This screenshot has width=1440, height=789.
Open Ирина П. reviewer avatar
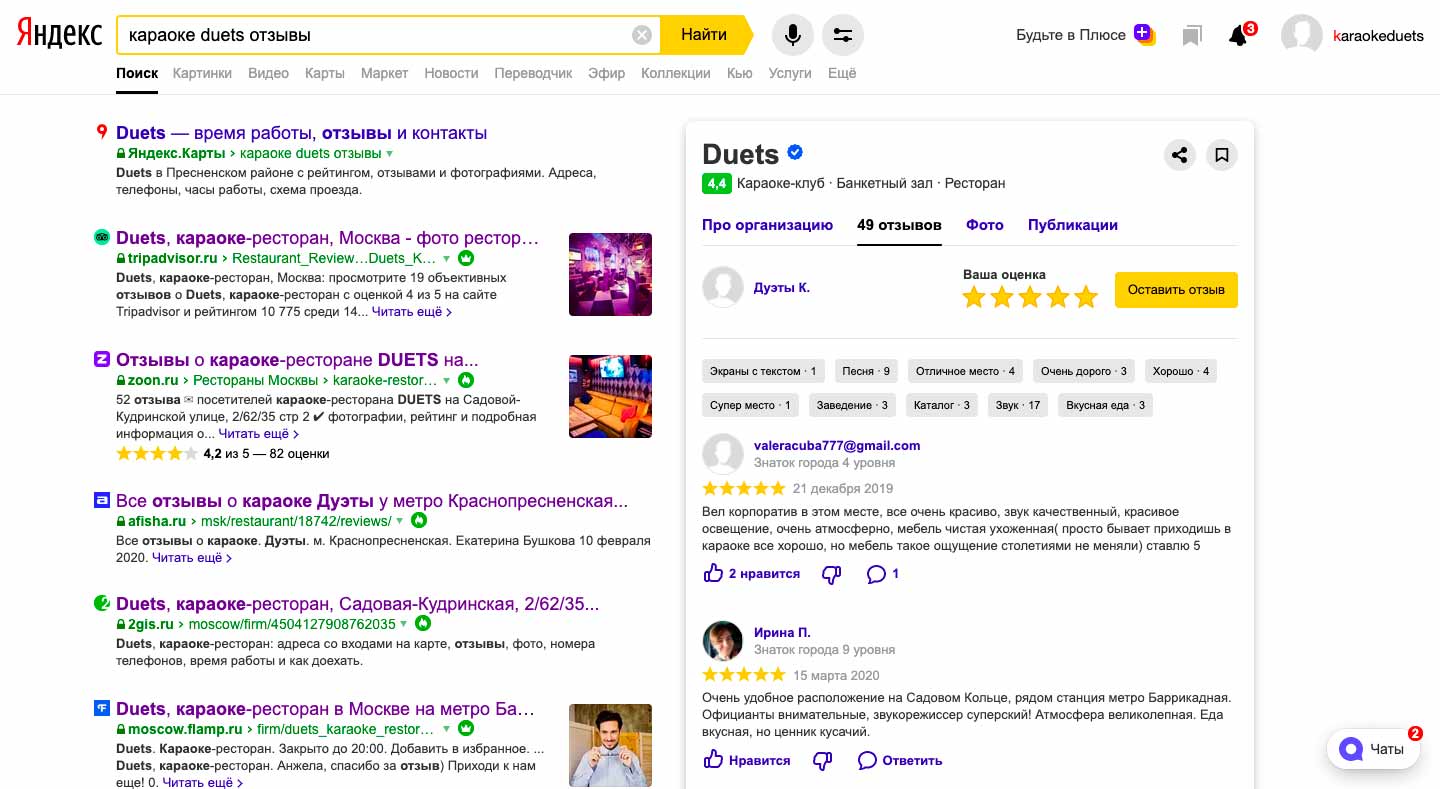(x=722, y=641)
